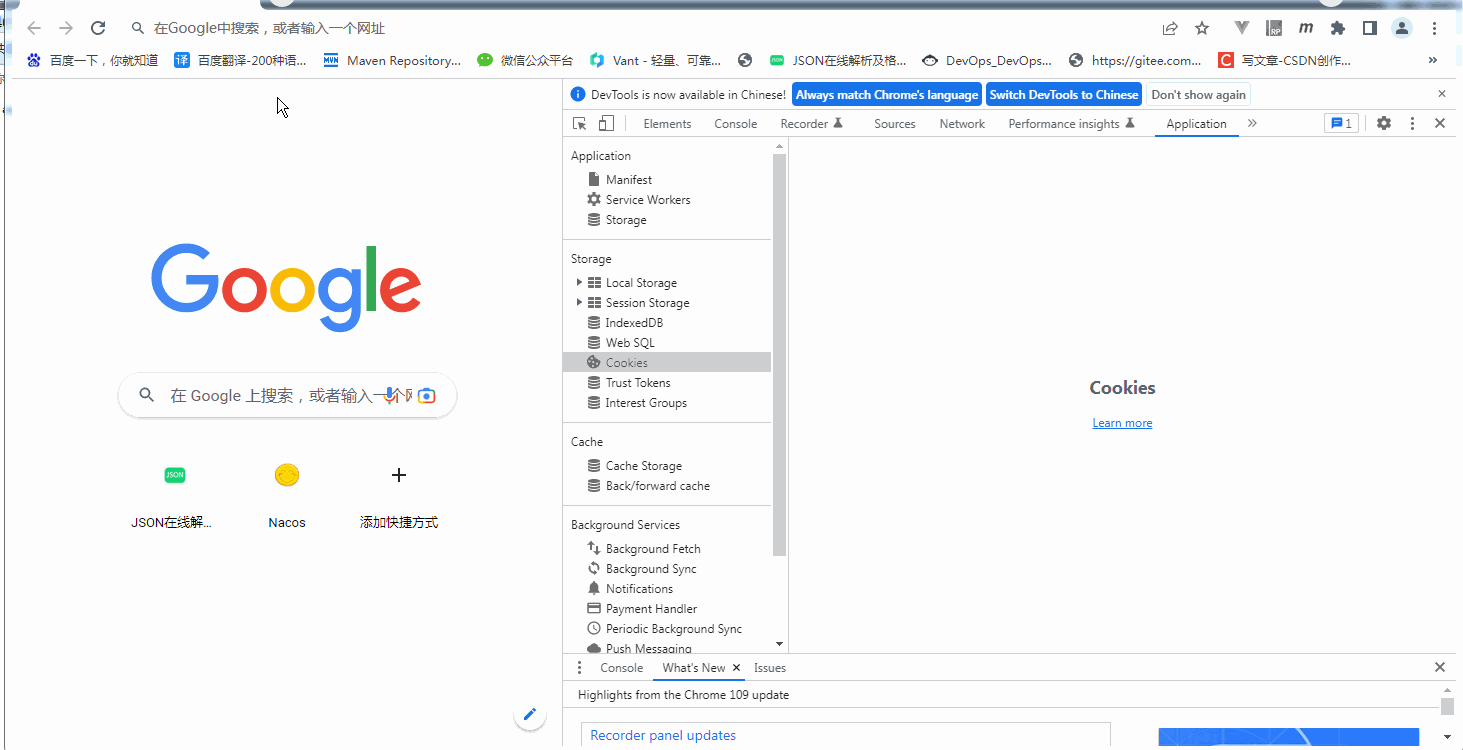Open DevTools settings gear
The image size is (1463, 750).
point(1384,124)
